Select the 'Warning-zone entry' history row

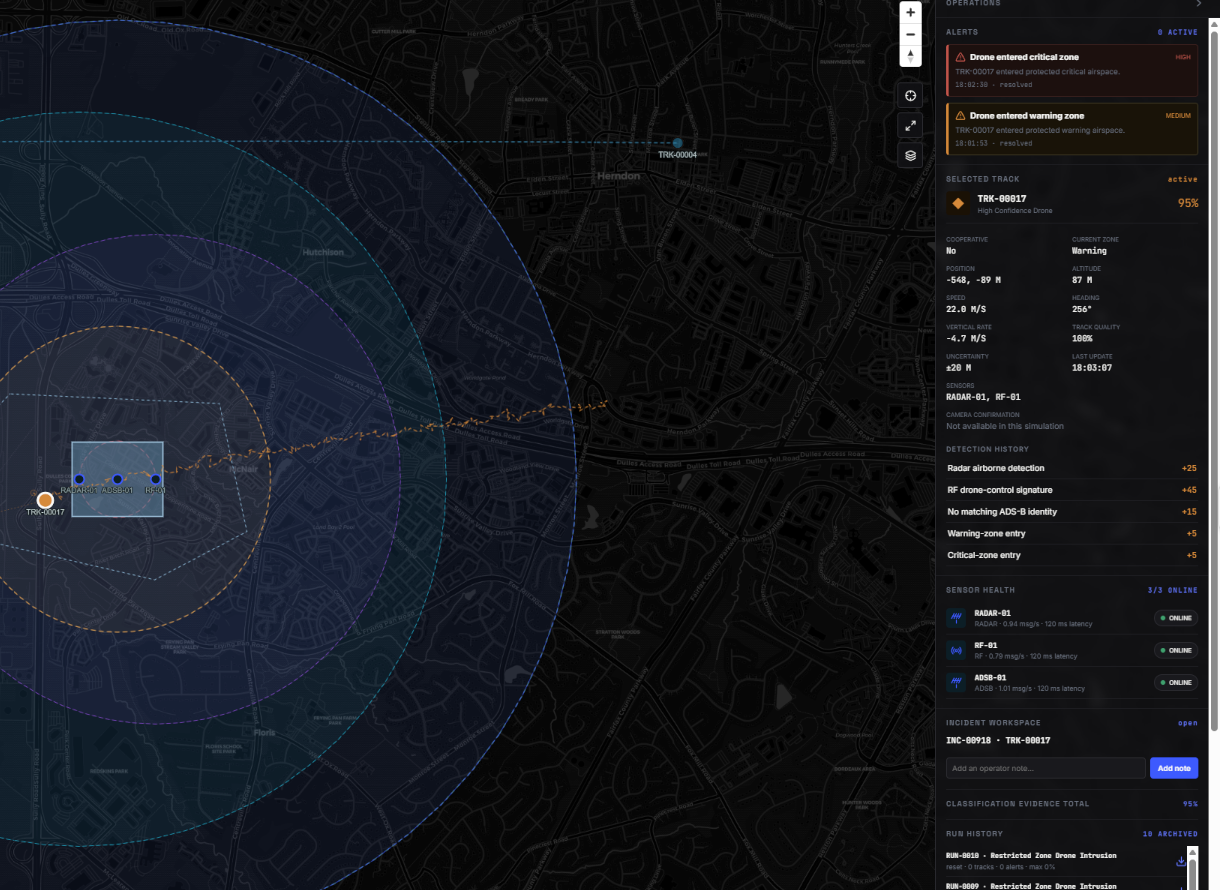[1072, 534]
